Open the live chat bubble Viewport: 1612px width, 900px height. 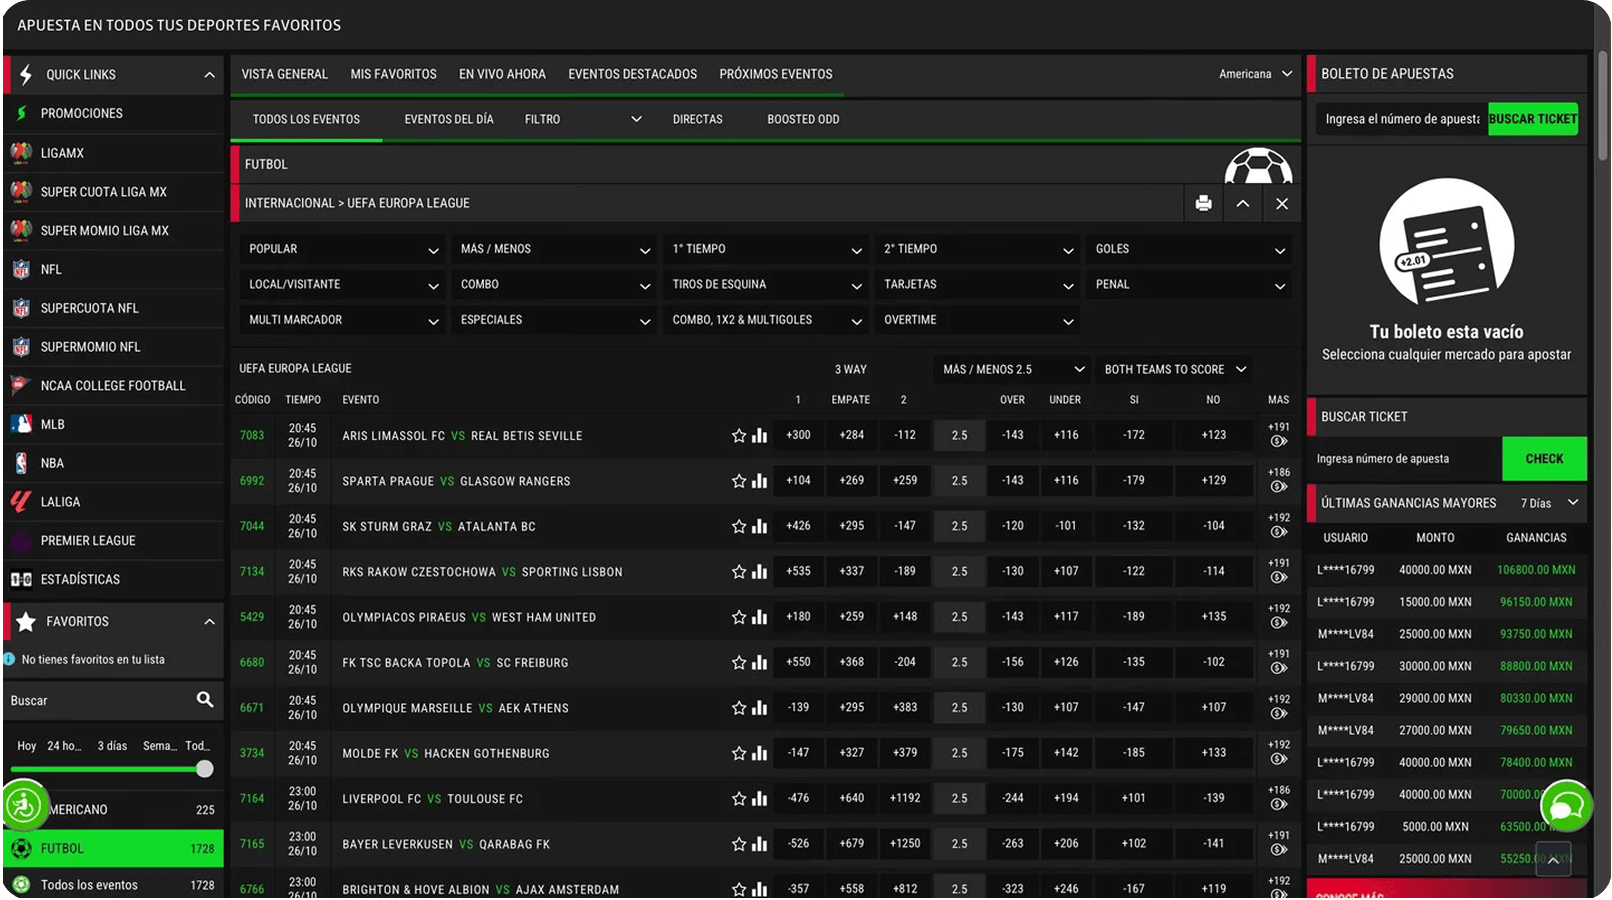(1566, 805)
